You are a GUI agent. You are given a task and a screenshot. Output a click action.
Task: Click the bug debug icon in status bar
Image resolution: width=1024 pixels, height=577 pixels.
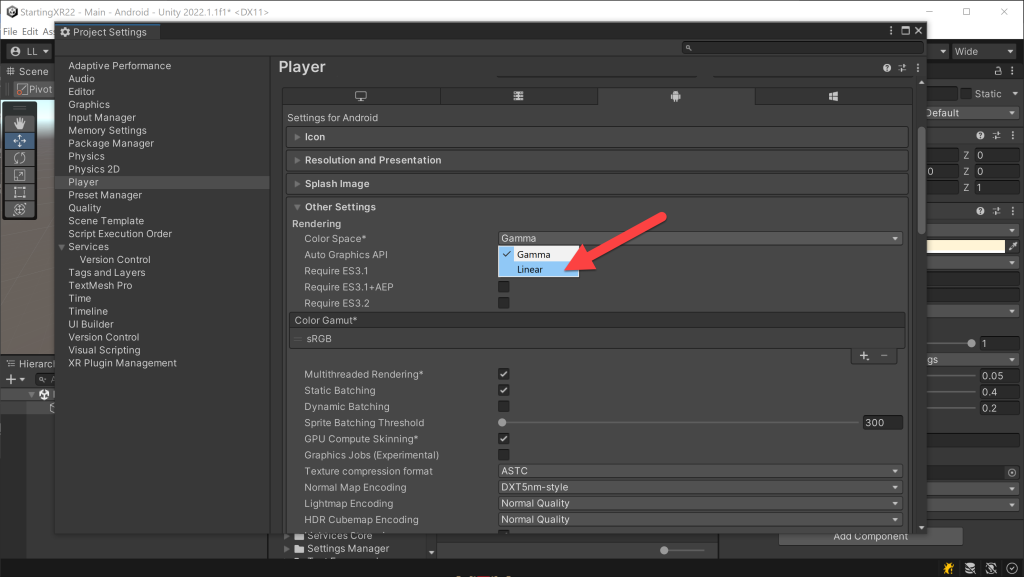tap(948, 568)
